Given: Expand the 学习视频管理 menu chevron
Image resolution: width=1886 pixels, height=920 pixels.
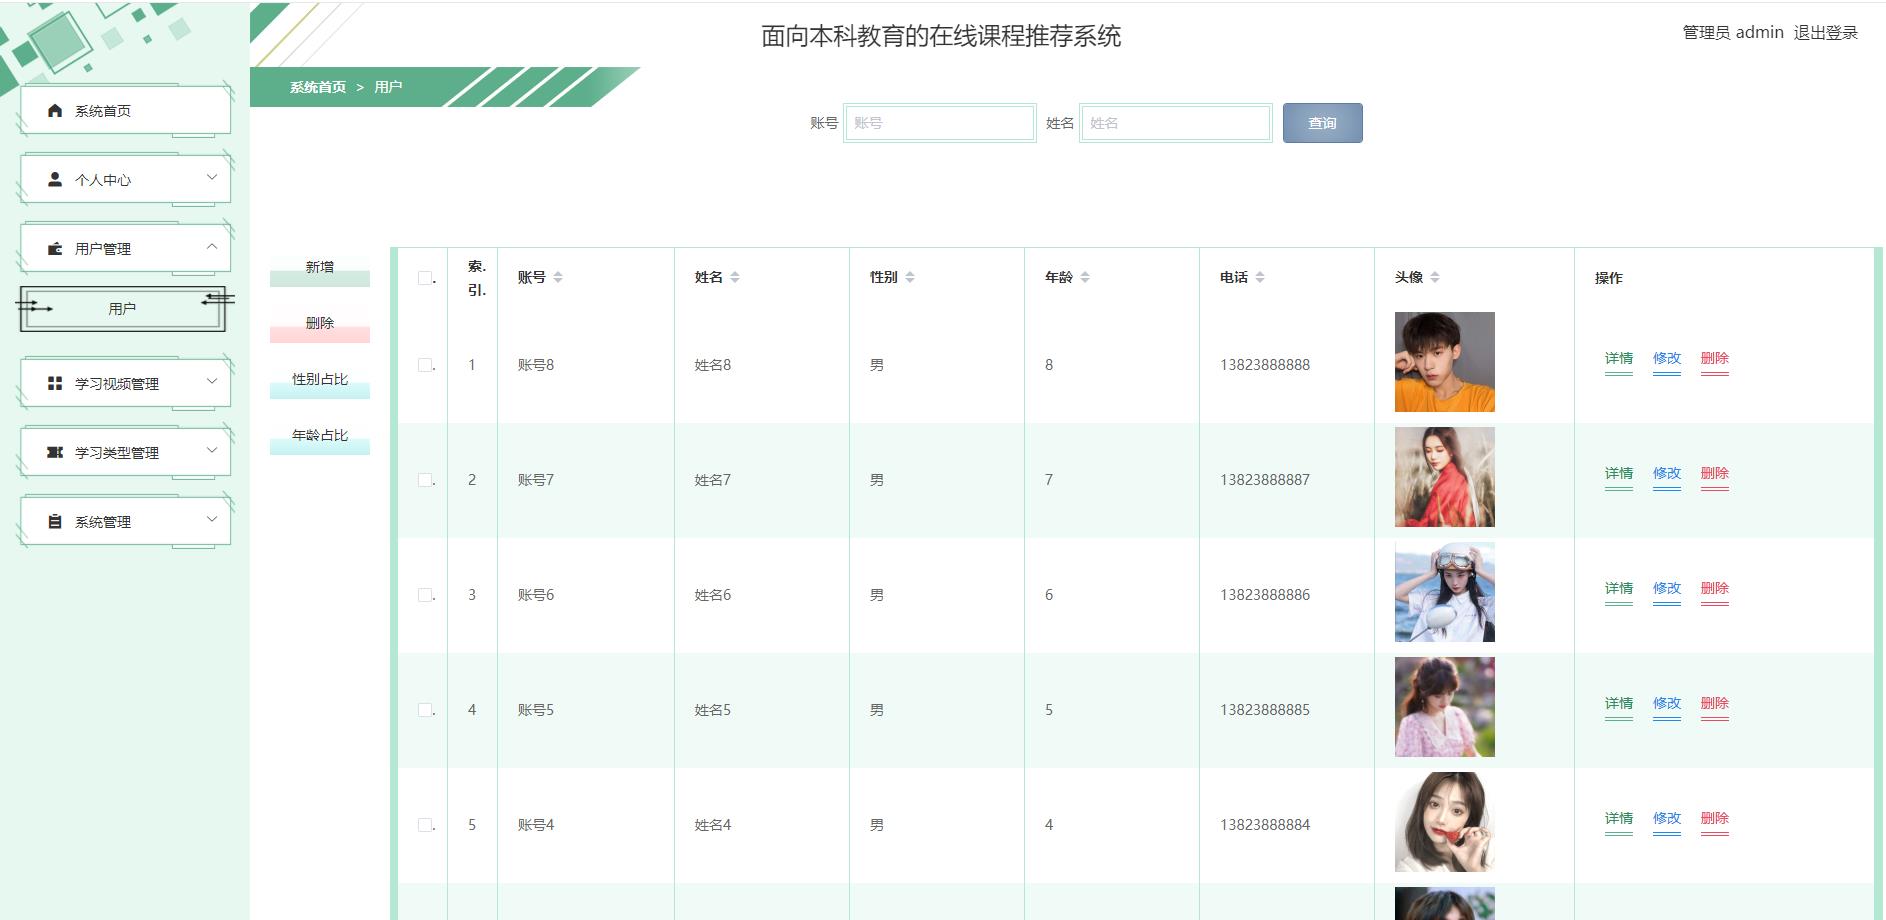Looking at the screenshot, I should [x=212, y=381].
